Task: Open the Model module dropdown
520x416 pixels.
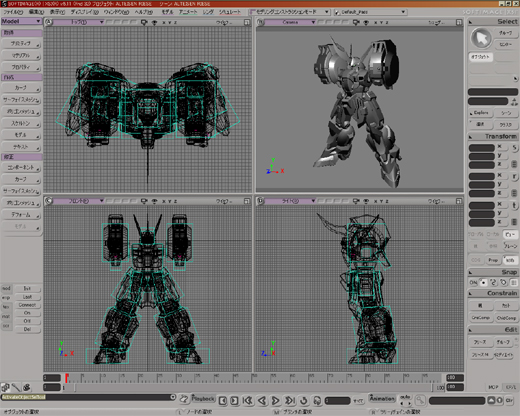Action: tap(22, 21)
